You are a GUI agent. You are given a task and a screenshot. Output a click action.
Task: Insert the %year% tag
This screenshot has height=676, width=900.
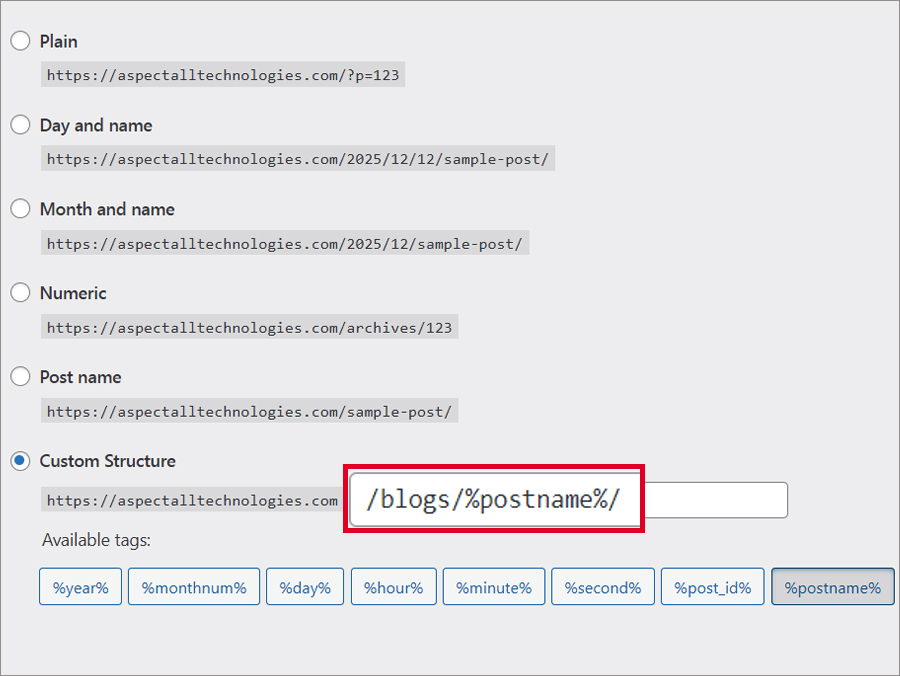(x=80, y=588)
